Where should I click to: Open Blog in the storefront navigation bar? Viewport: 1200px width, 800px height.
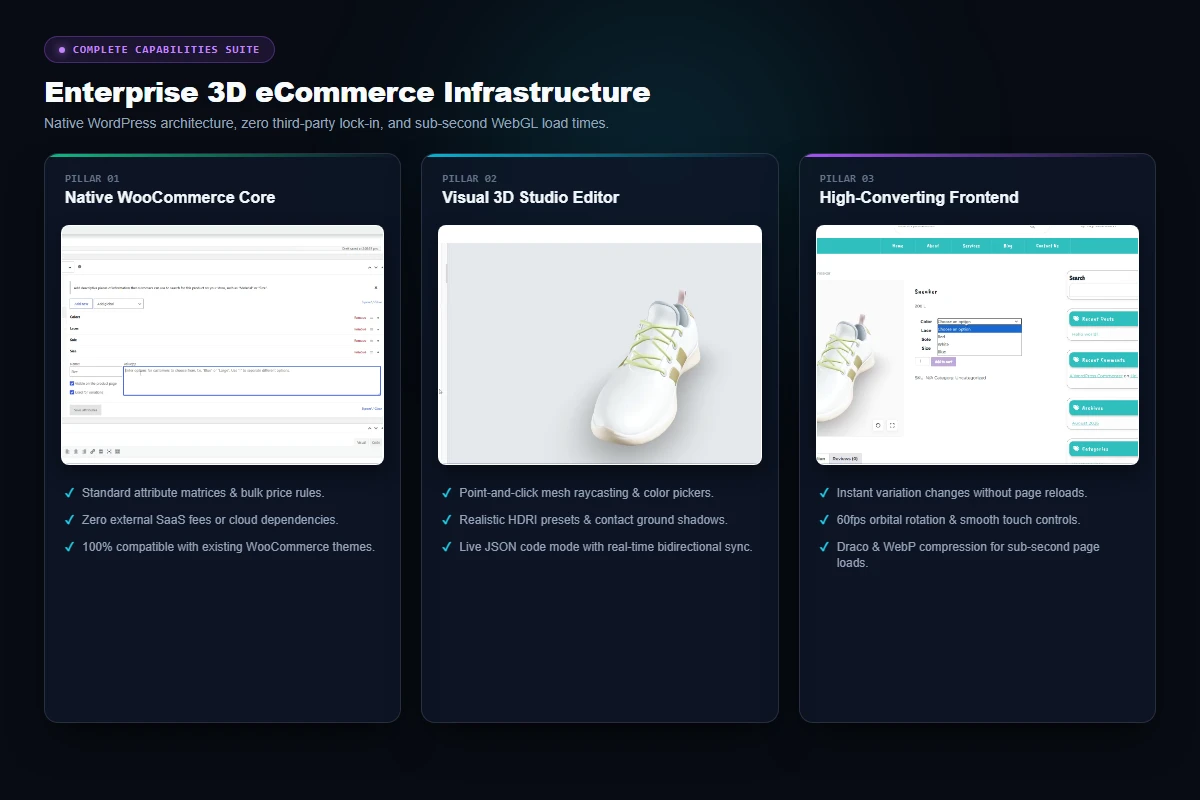pos(1008,246)
